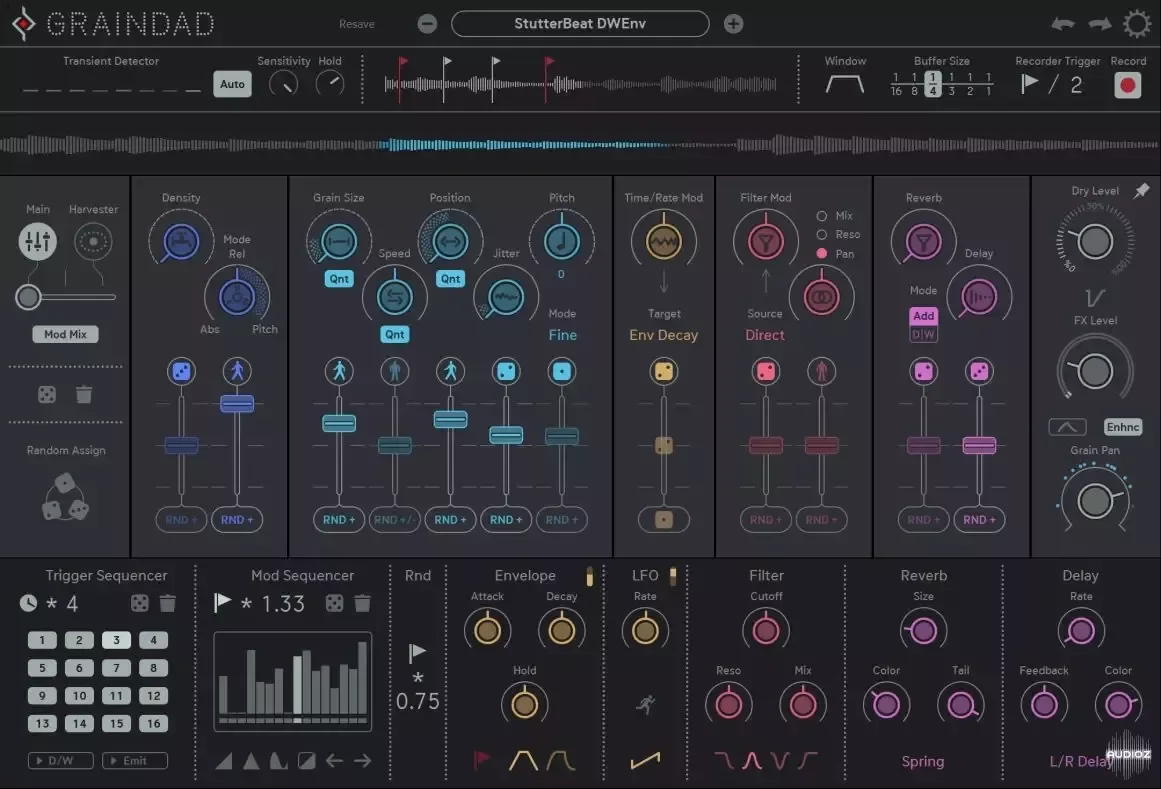1161x789 pixels.
Task: Go to next preset with plus button
Action: [x=733, y=24]
